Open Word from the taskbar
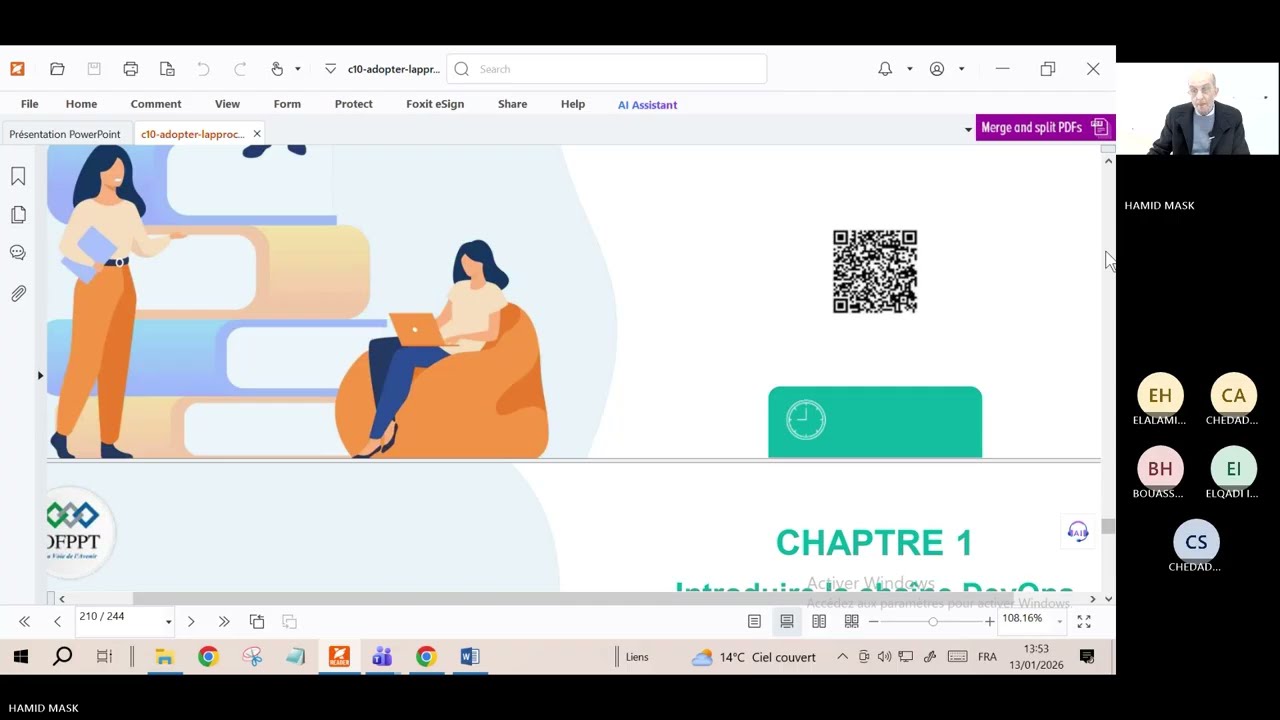The width and height of the screenshot is (1280, 720). pyautogui.click(x=470, y=657)
